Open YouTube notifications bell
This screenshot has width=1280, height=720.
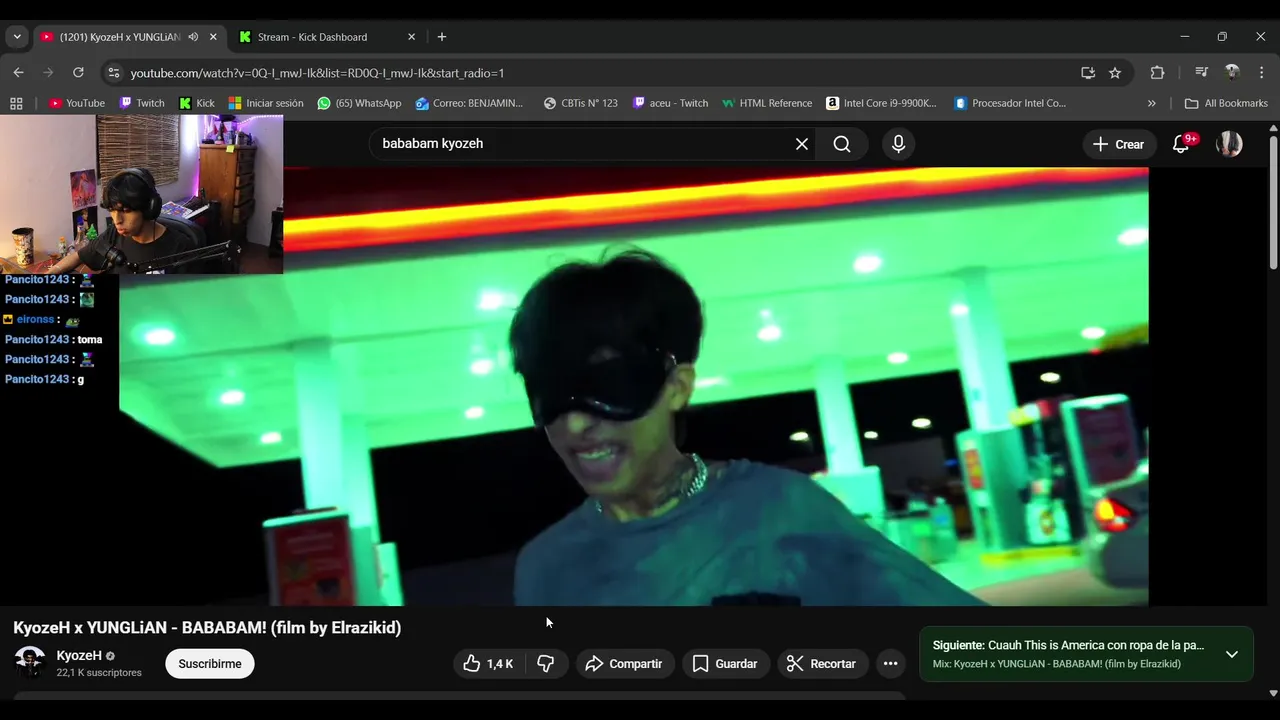tap(1181, 144)
